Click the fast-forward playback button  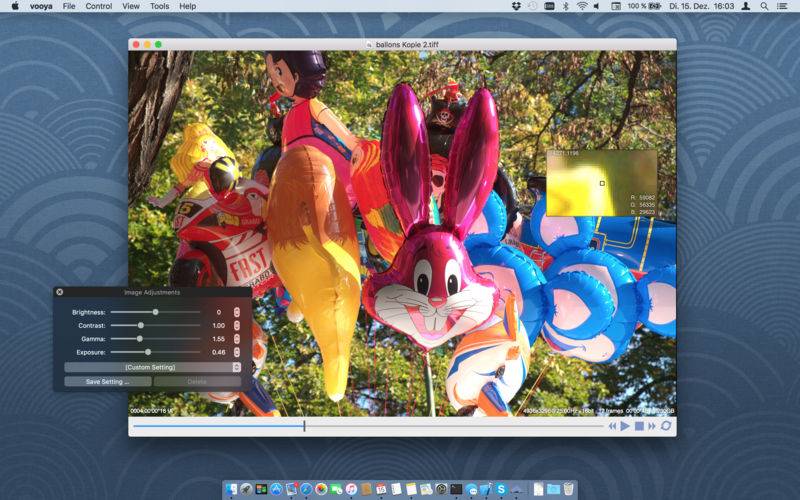tap(652, 426)
